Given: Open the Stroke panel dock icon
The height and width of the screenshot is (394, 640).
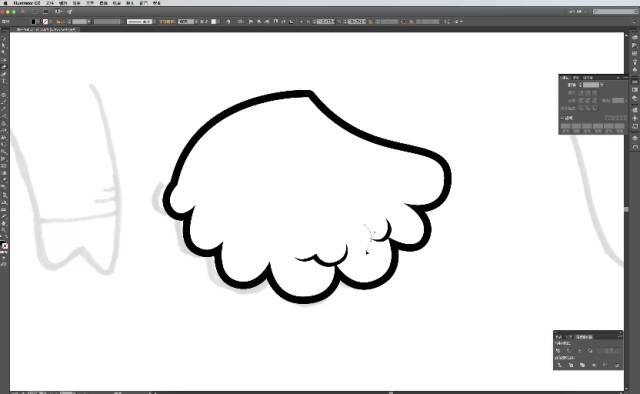Looking at the screenshot, I should click(x=635, y=82).
